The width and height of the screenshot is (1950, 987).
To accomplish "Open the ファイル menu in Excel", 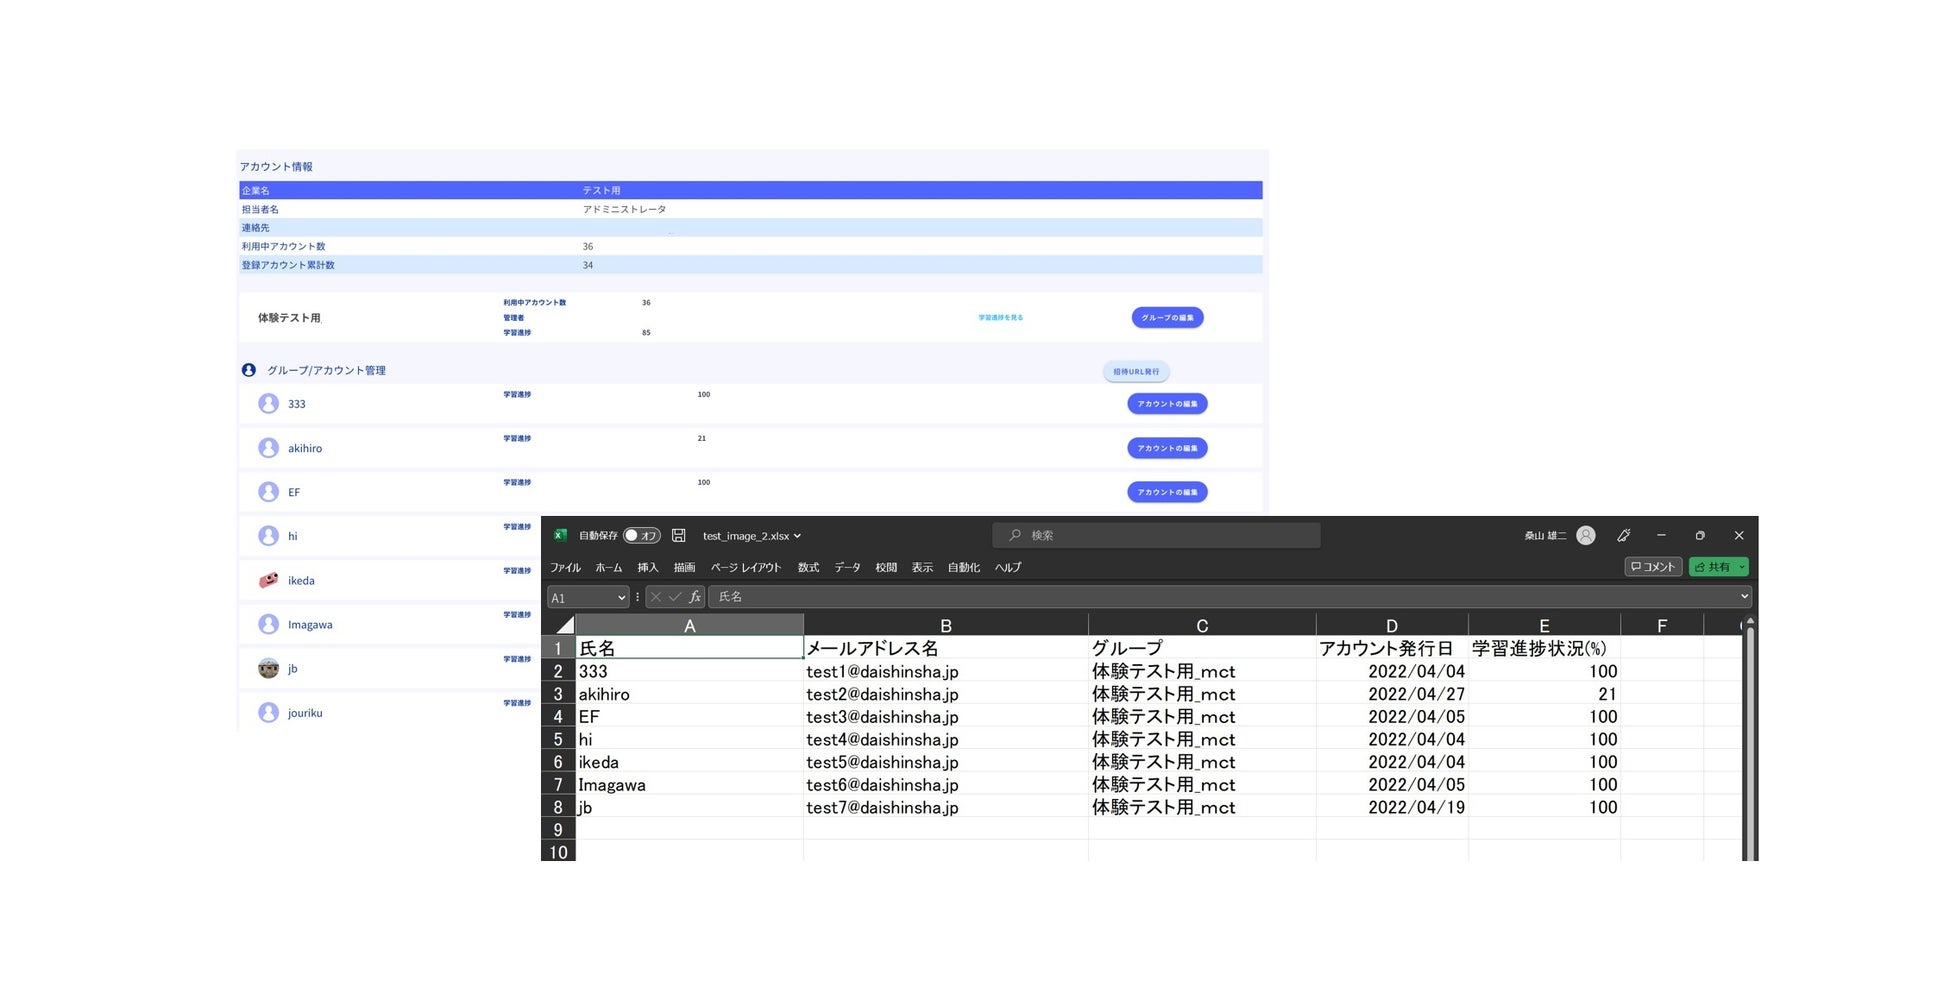I will 565,567.
